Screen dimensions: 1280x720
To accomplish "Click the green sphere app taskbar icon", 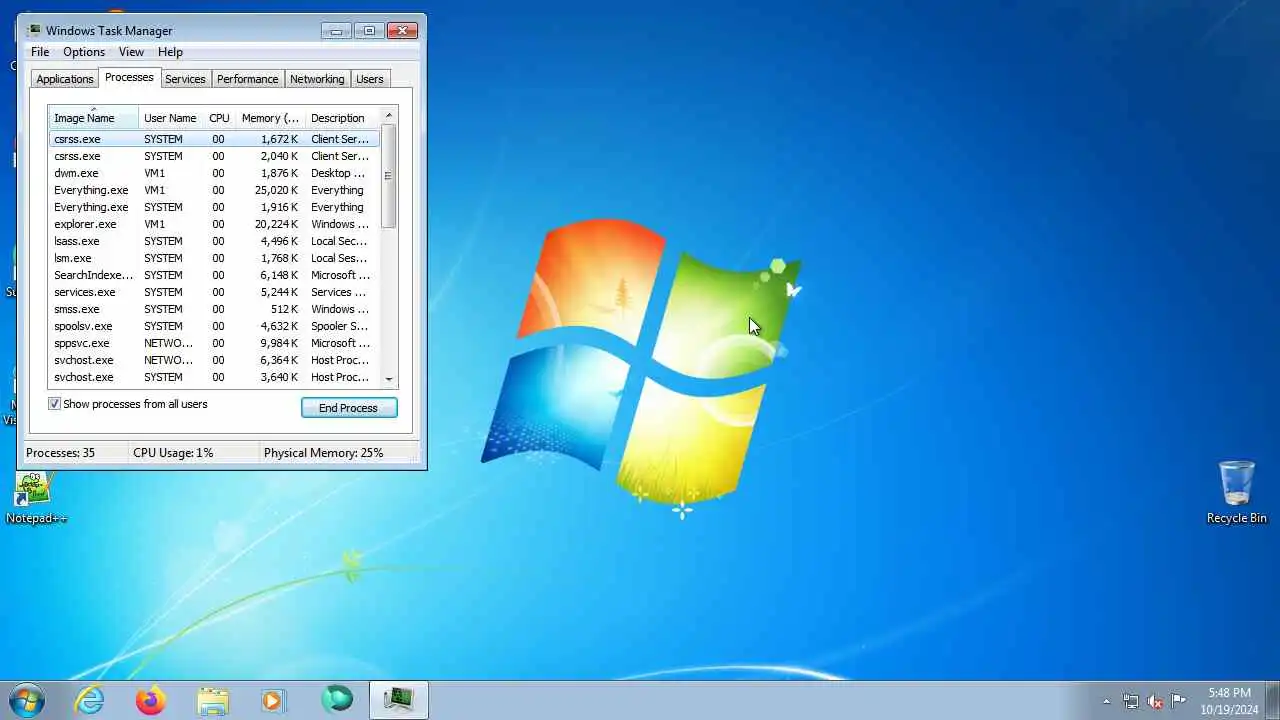I will [337, 700].
